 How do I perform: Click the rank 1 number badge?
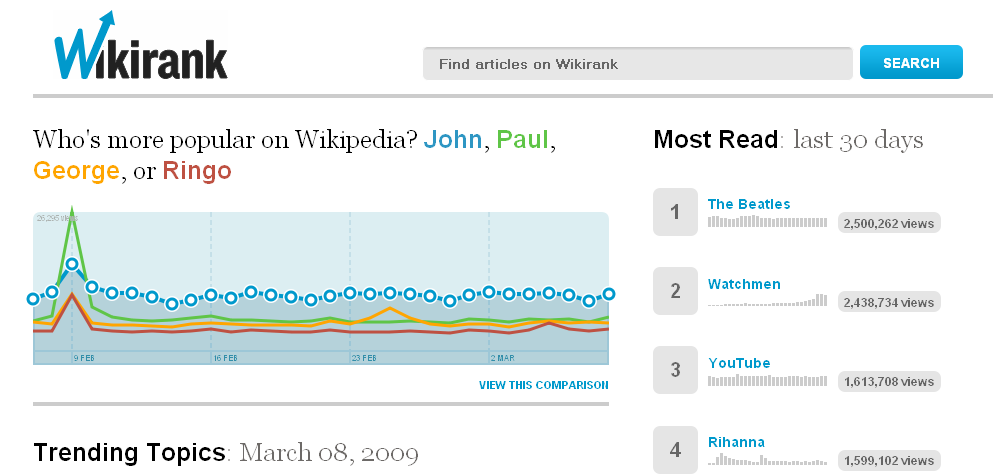tap(675, 212)
